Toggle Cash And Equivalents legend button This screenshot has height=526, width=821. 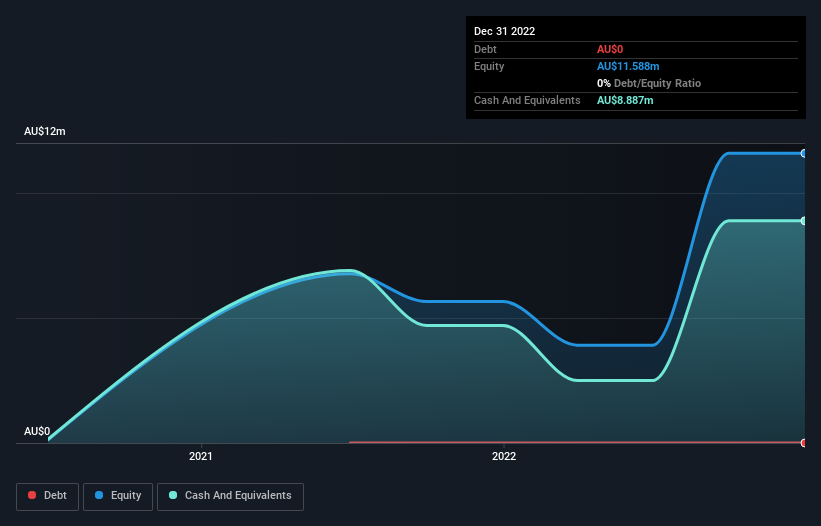click(230, 496)
